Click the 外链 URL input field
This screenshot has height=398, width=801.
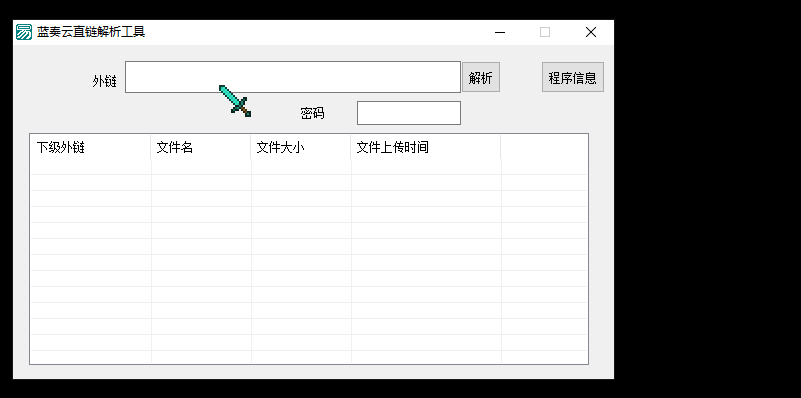(x=293, y=77)
